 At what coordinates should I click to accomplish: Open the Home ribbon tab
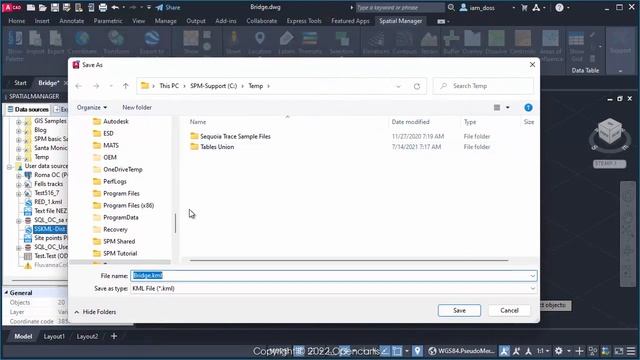17,21
